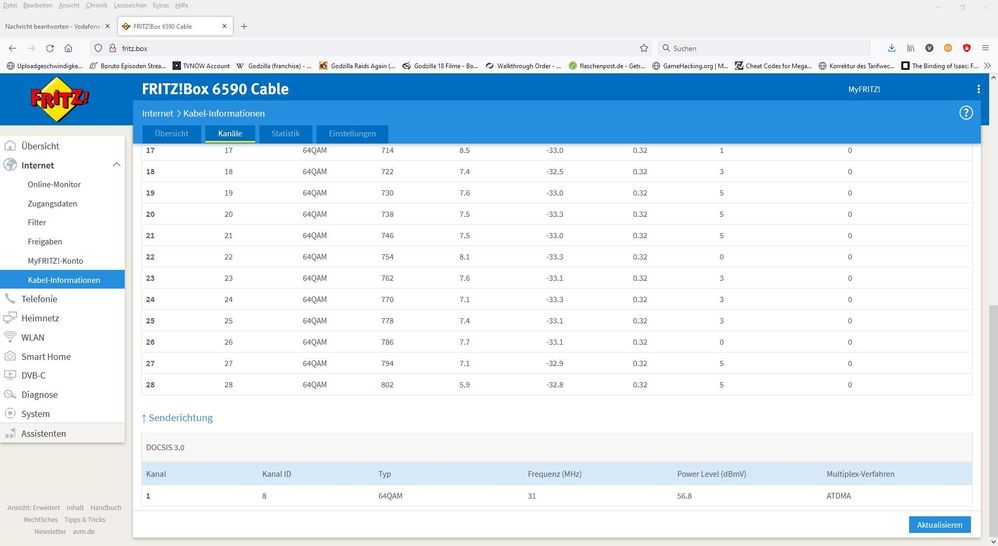Click the Smart Home icon
Viewport: 998px width, 546px height.
11,357
